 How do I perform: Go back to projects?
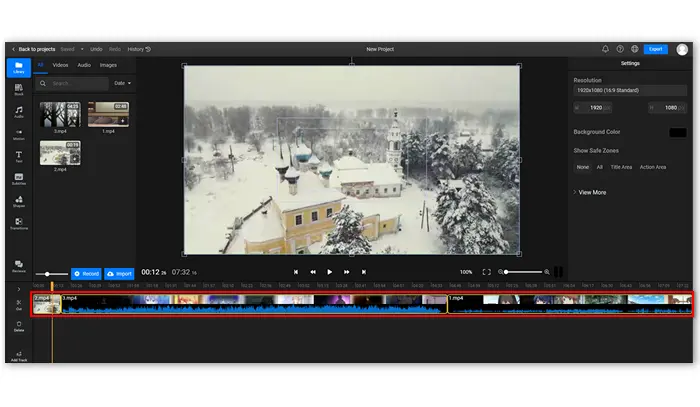[x=33, y=49]
